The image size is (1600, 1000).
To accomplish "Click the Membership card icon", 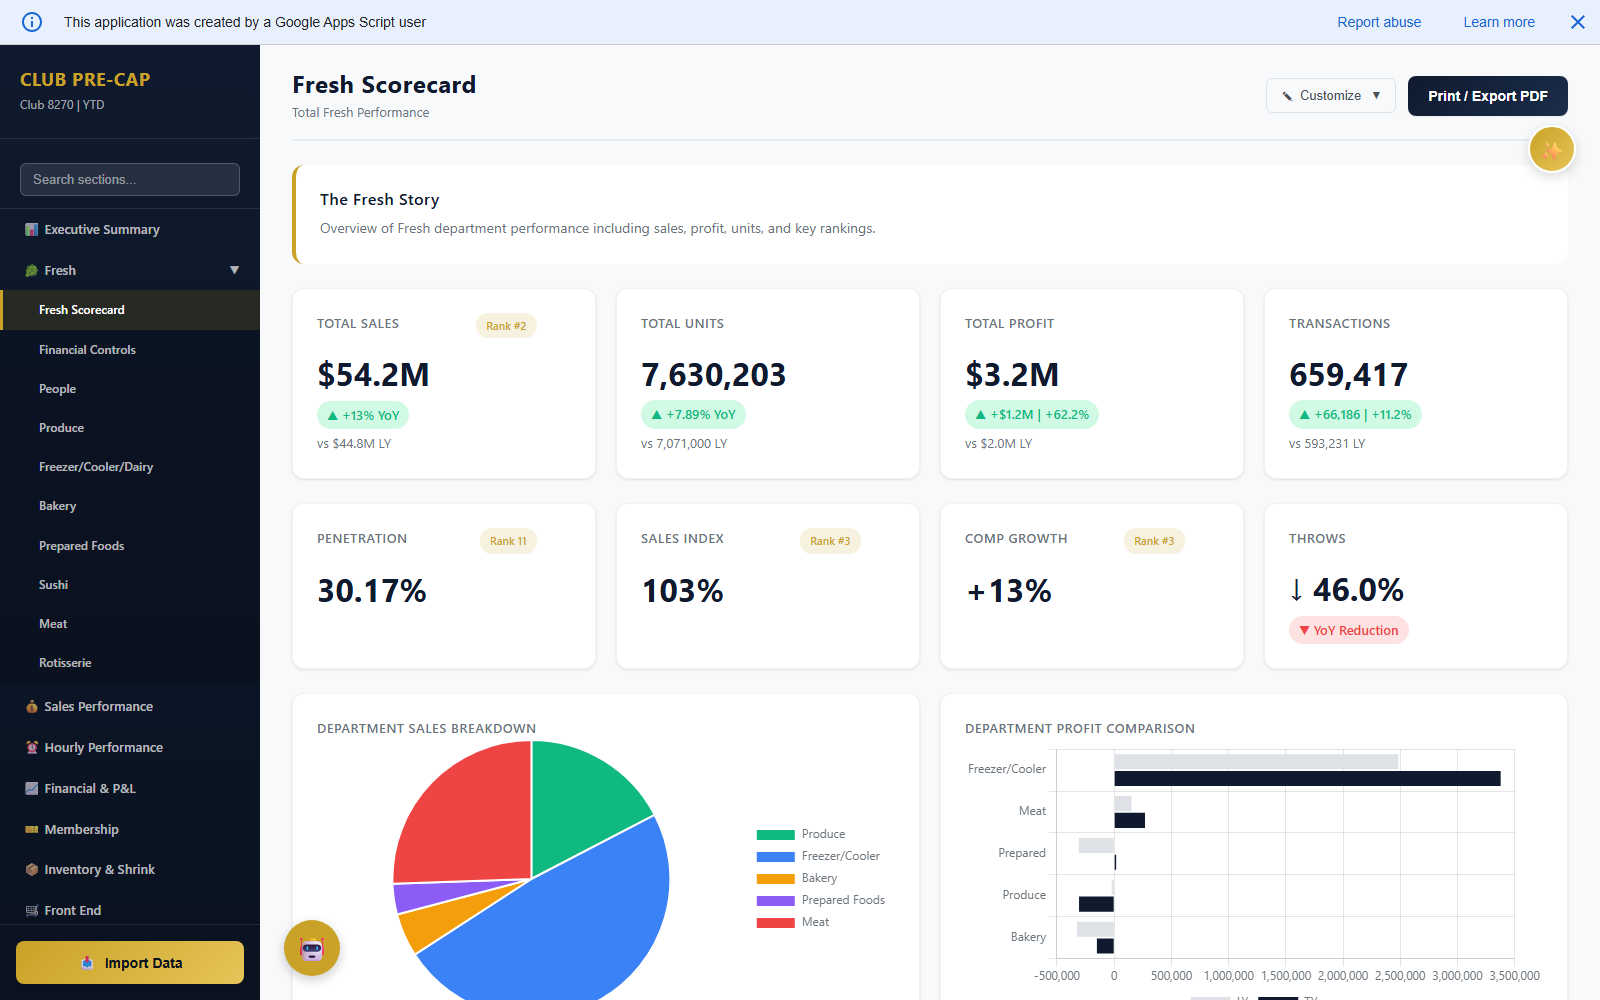I will (31, 830).
